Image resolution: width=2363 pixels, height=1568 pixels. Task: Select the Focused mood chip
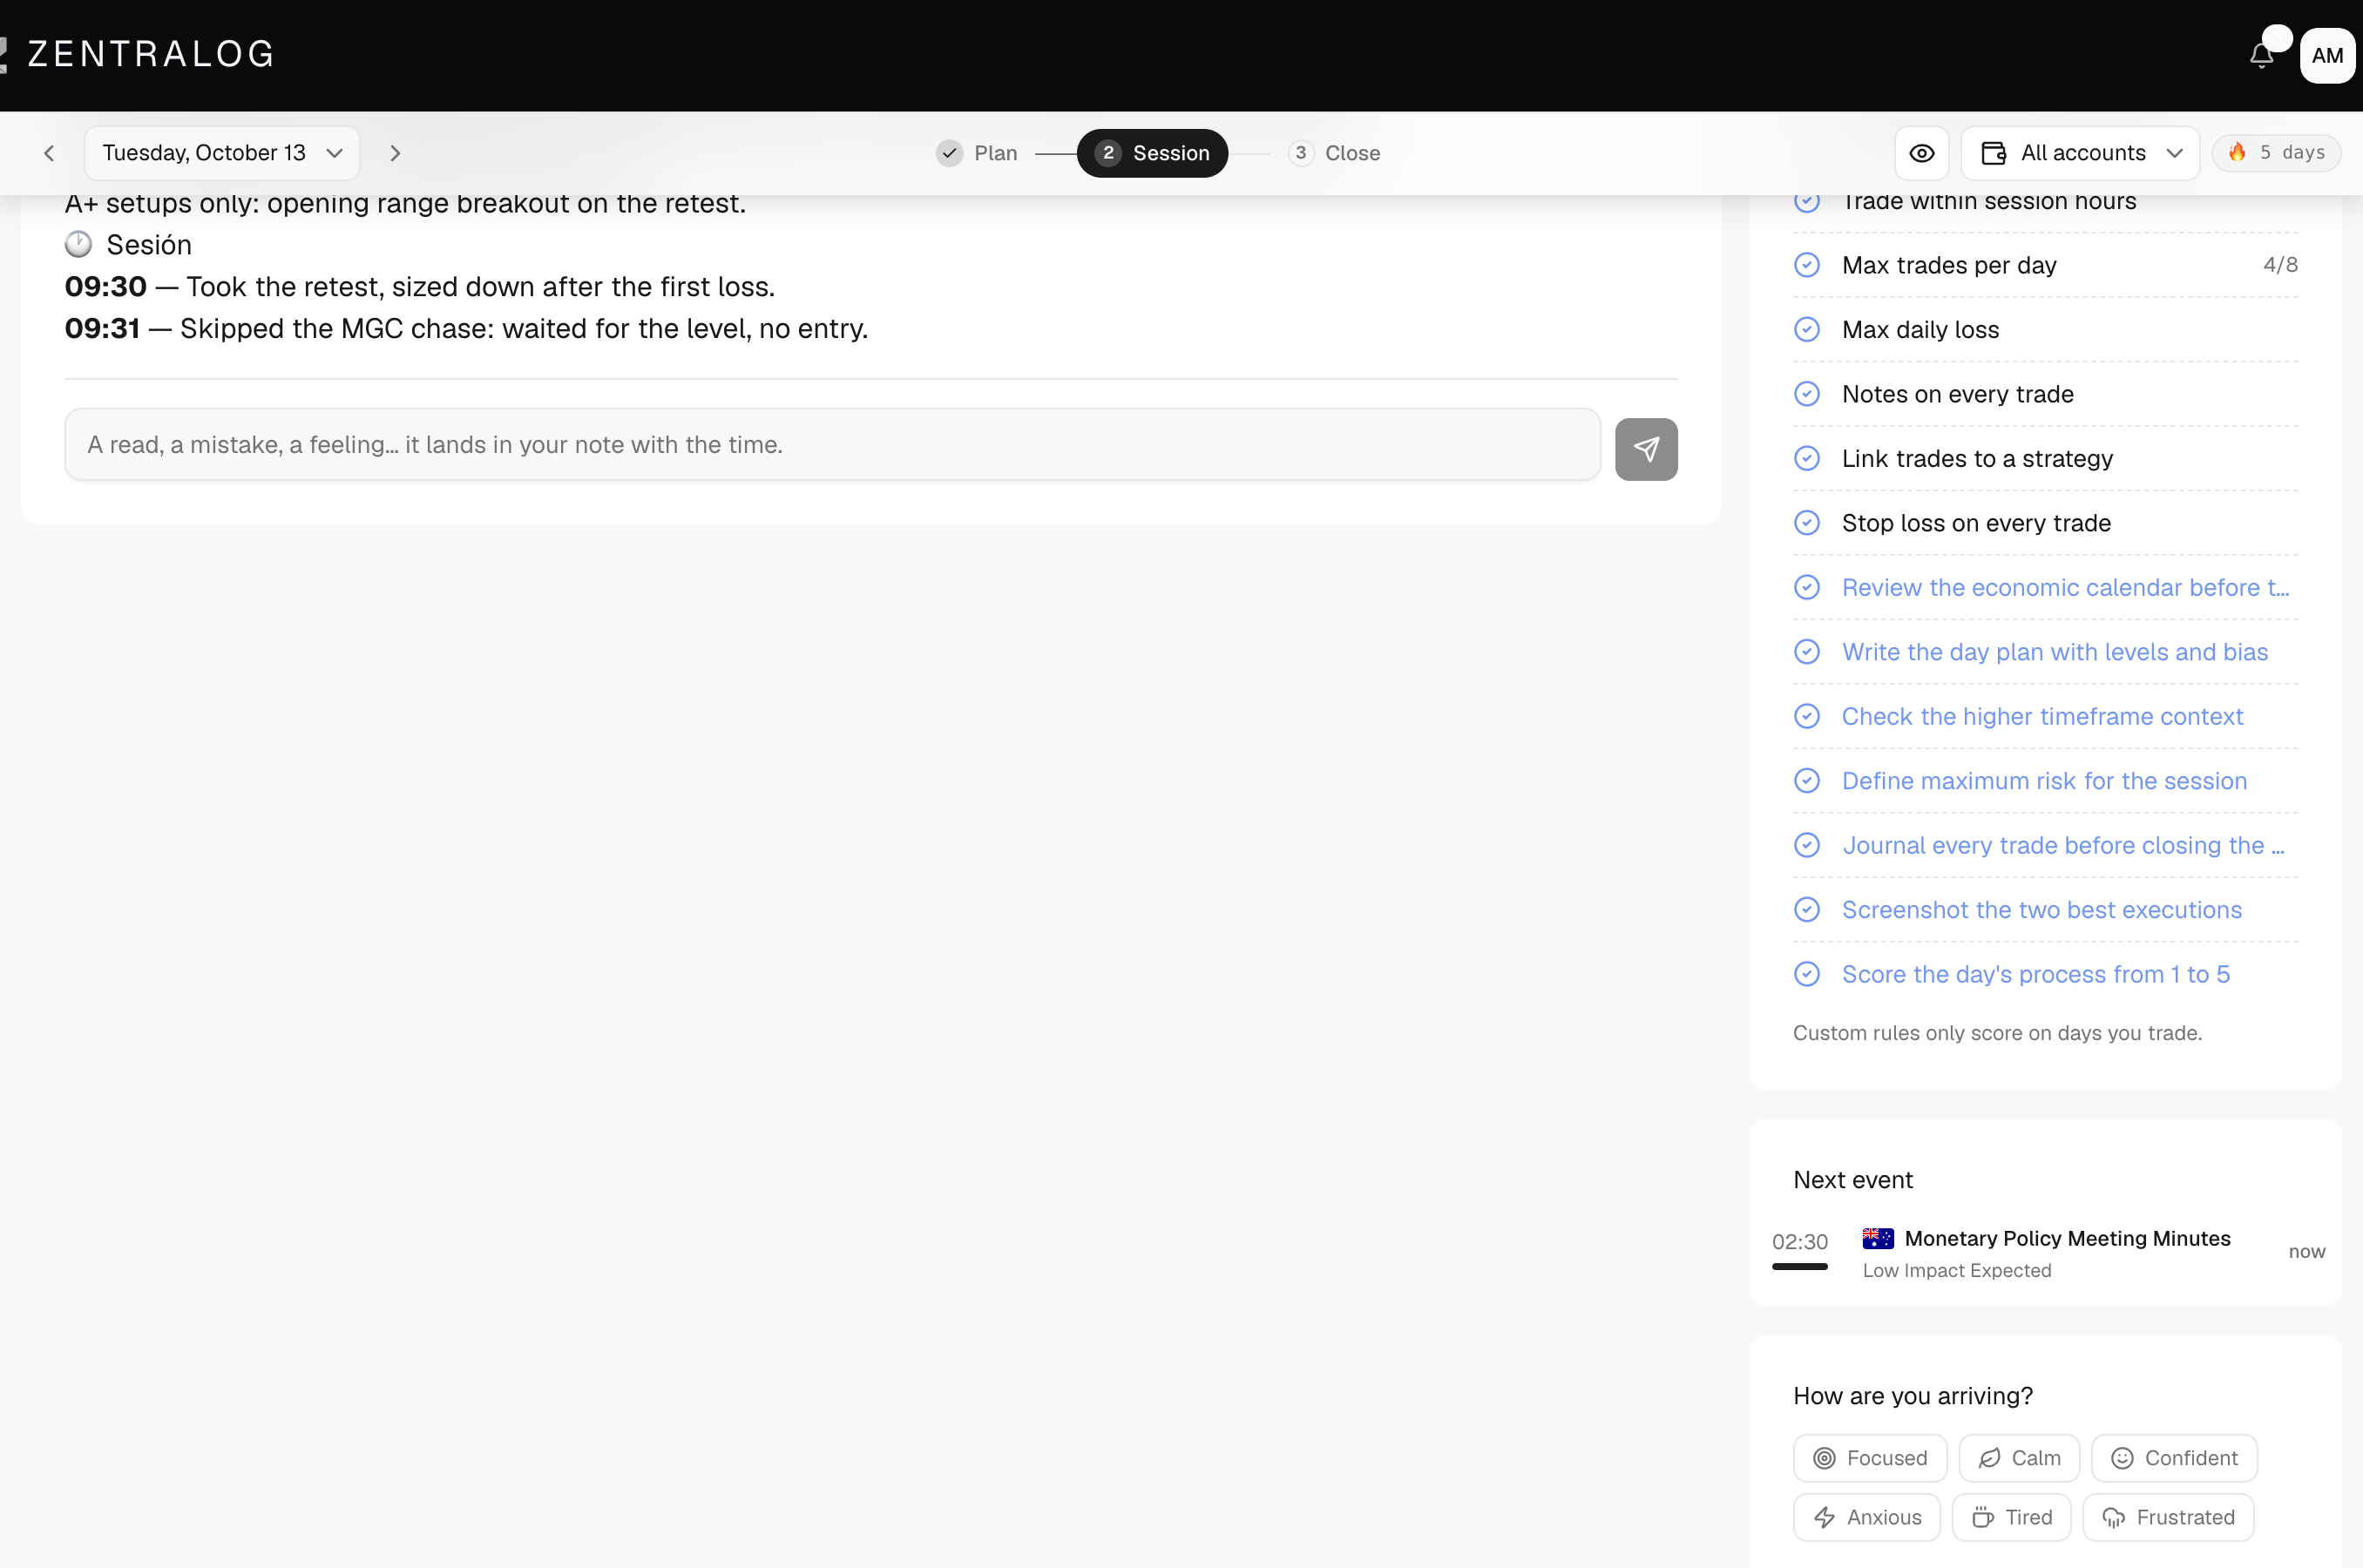[x=1870, y=1458]
